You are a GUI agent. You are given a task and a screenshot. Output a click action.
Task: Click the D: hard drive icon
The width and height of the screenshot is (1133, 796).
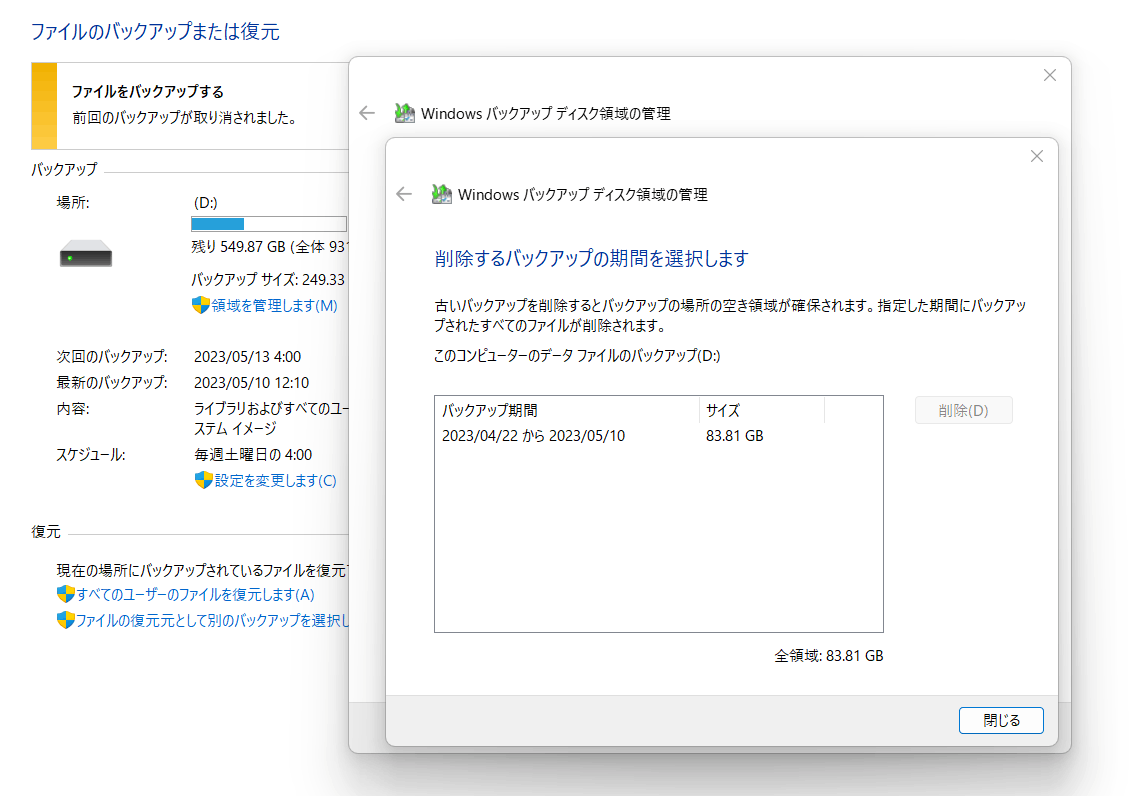[86, 254]
